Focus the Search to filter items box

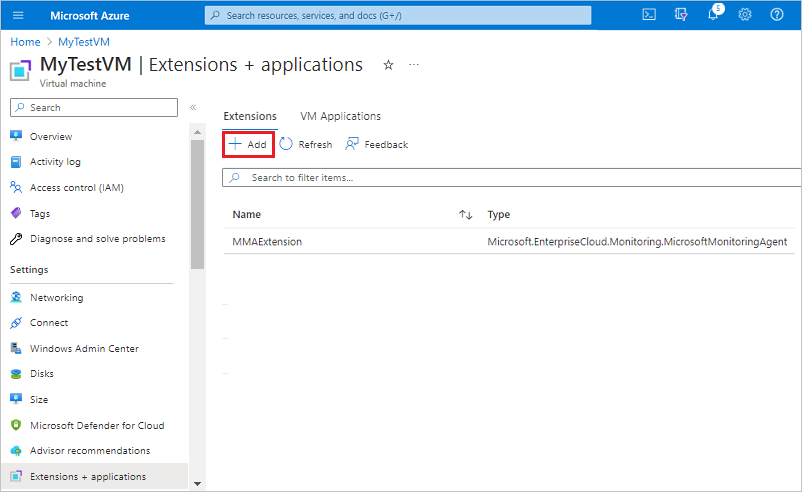(x=511, y=177)
